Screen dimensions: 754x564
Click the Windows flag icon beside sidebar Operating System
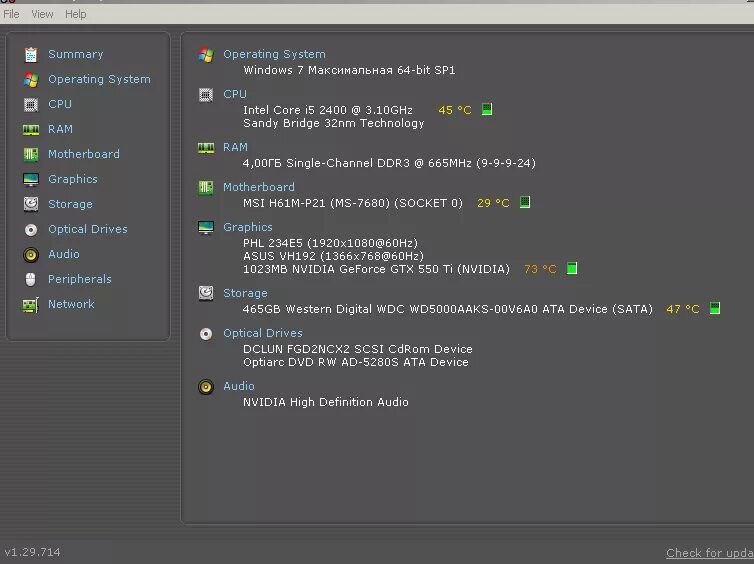pyautogui.click(x=31, y=80)
